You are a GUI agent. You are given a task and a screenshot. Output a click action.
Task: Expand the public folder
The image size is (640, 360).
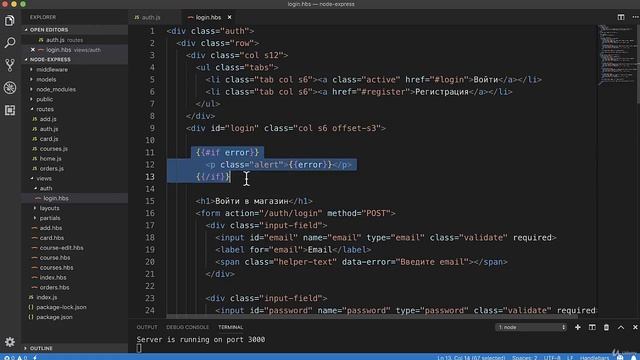(x=44, y=99)
